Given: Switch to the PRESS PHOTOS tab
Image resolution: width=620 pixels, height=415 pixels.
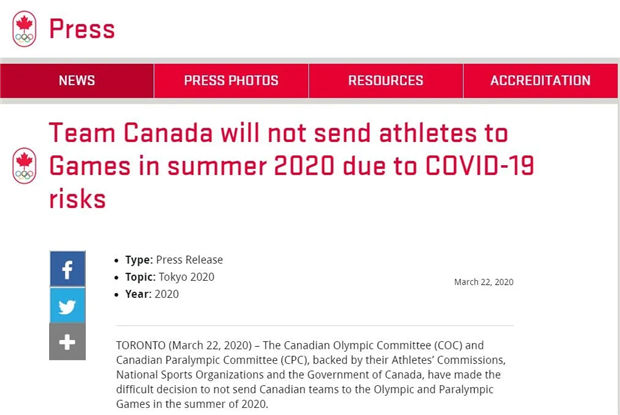Looking at the screenshot, I should [x=231, y=81].
